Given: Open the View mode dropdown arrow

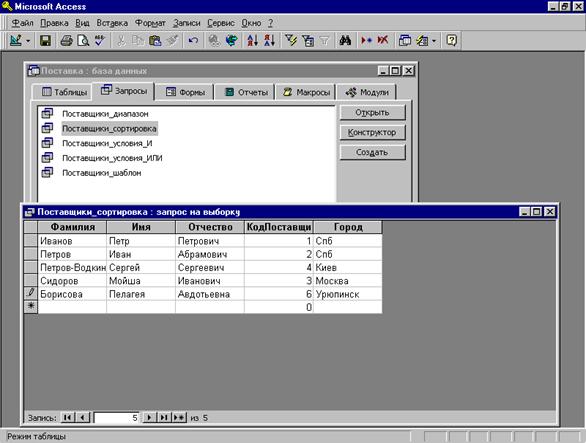Looking at the screenshot, I should (x=28, y=40).
